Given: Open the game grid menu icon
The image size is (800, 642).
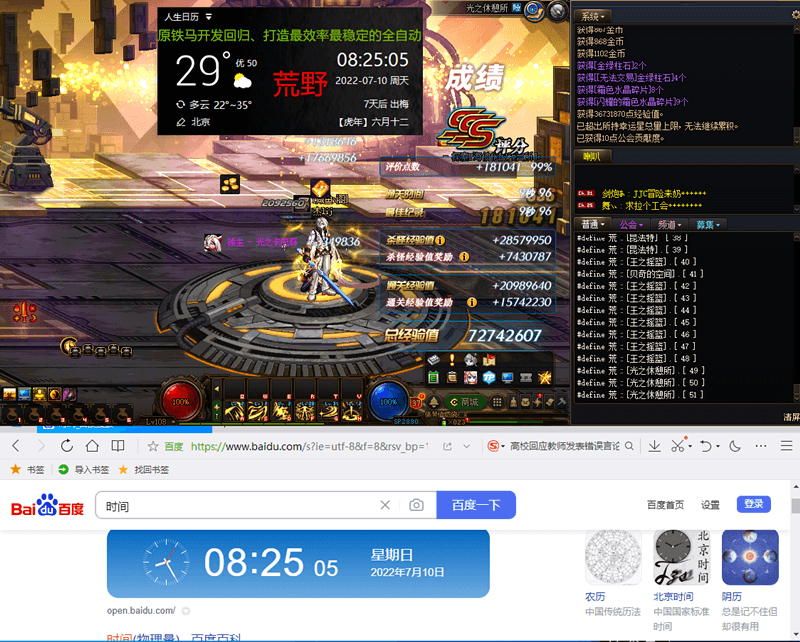Looking at the screenshot, I should coord(496,402).
